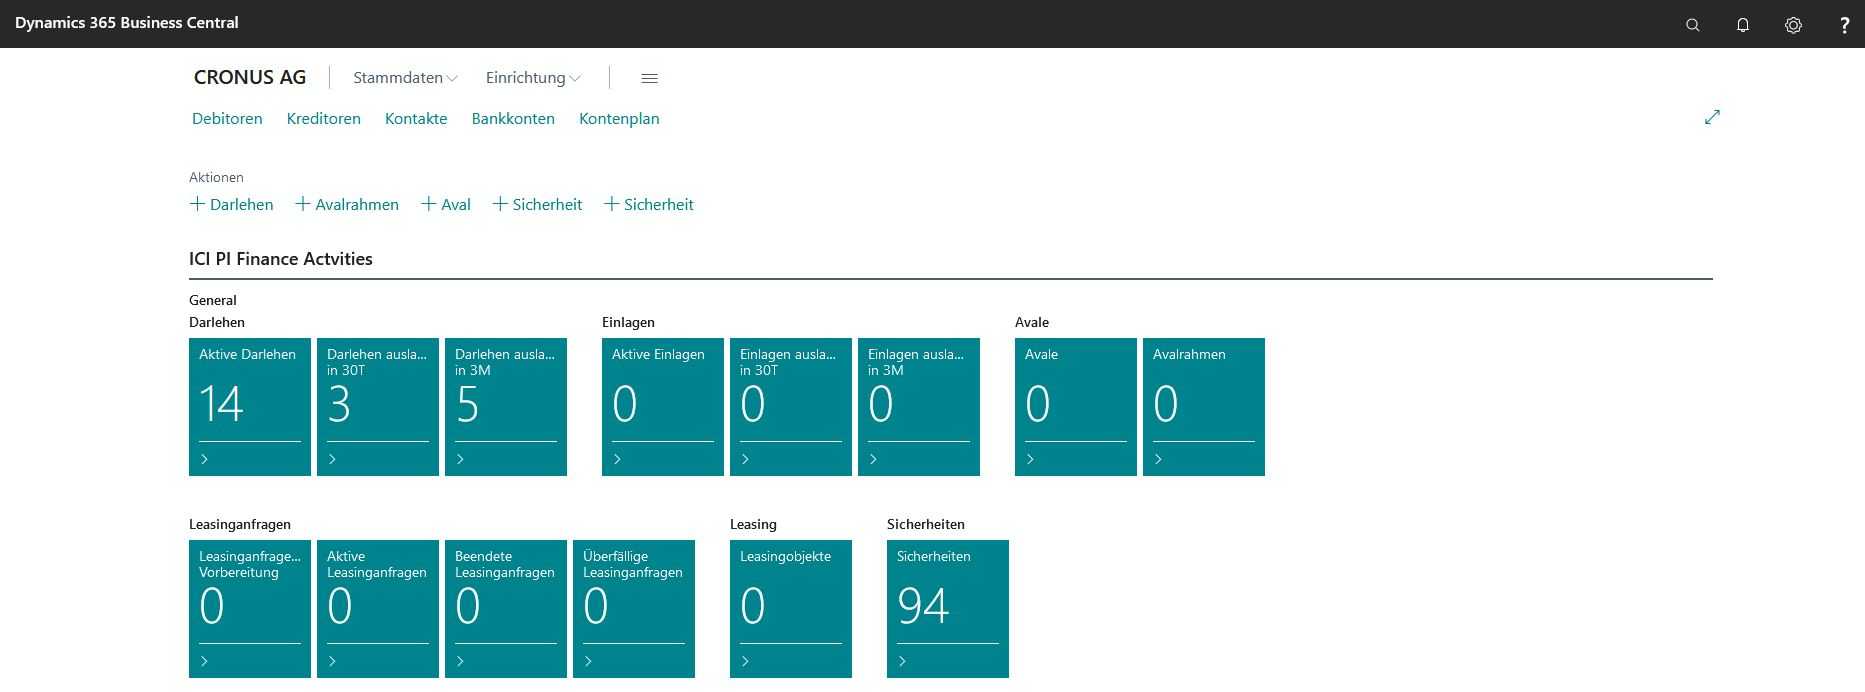Open the Debitoren navigation item
Viewport: 1865px width, 692px height.
[x=227, y=119]
